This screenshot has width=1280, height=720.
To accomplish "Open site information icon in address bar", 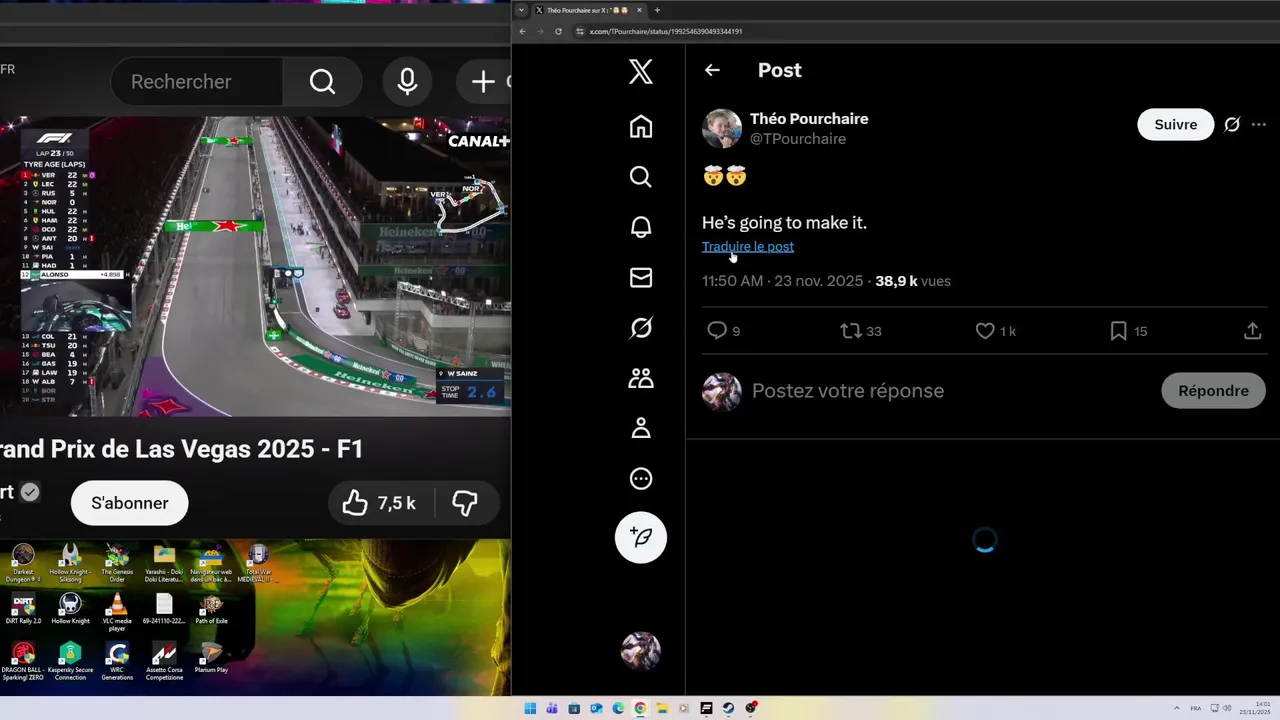I will (581, 31).
